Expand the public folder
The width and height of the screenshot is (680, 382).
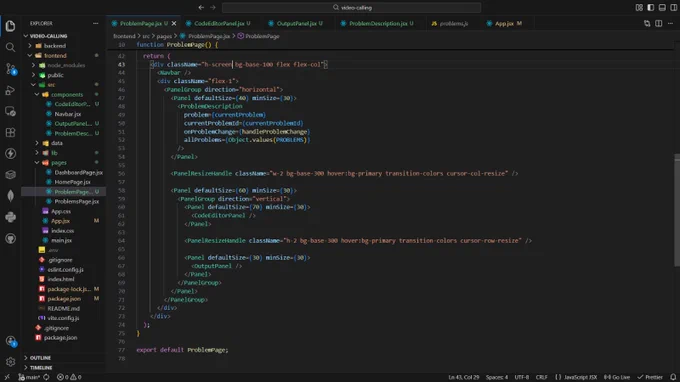(x=33, y=75)
